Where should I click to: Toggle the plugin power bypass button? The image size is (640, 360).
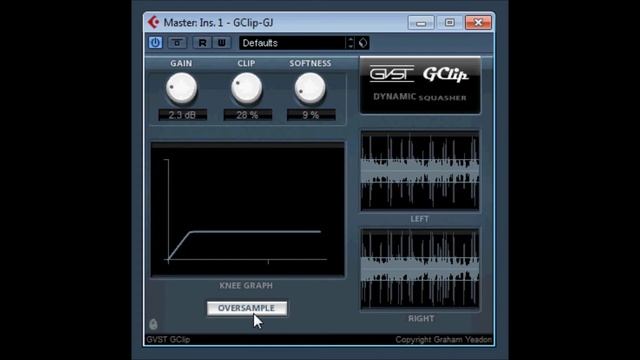[x=155, y=43]
